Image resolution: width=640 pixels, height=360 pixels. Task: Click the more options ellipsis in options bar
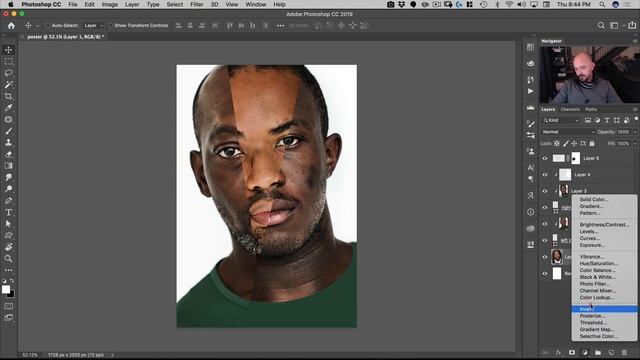280,25
